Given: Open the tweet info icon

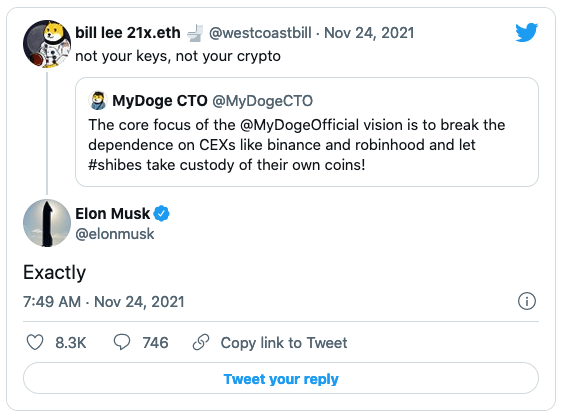Looking at the screenshot, I should pyautogui.click(x=527, y=301).
